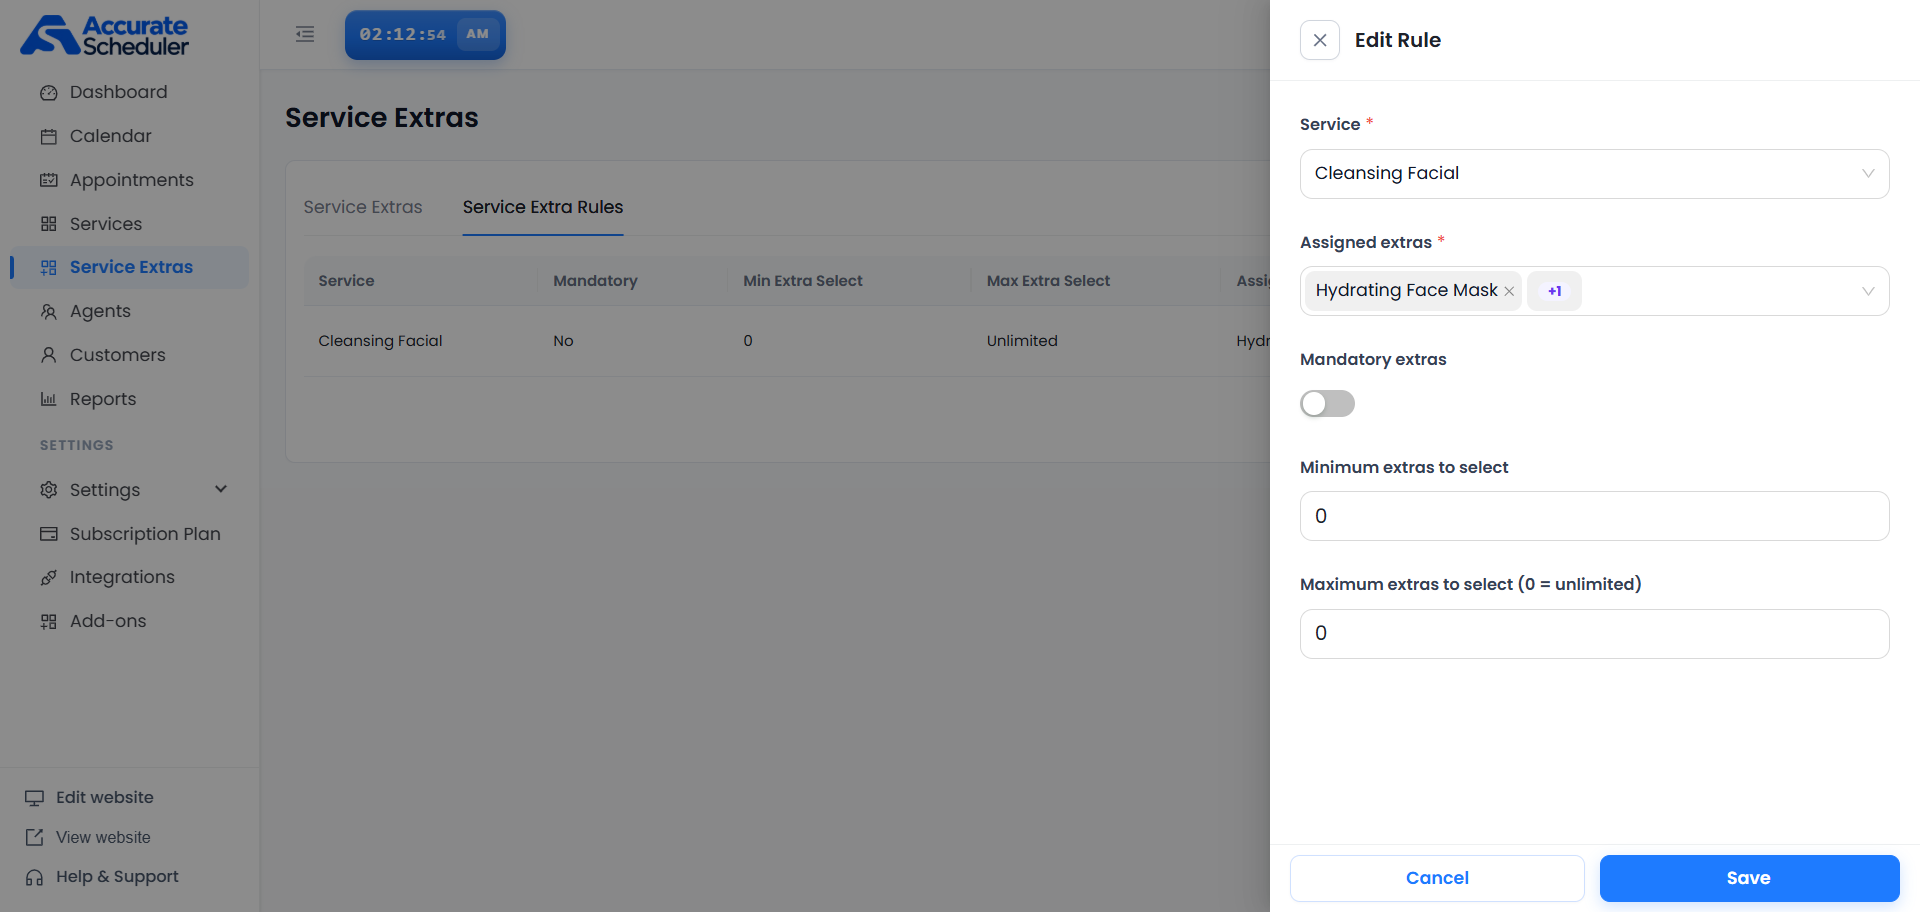Click the Calendar icon in sidebar
Image resolution: width=1920 pixels, height=912 pixels.
[48, 137]
